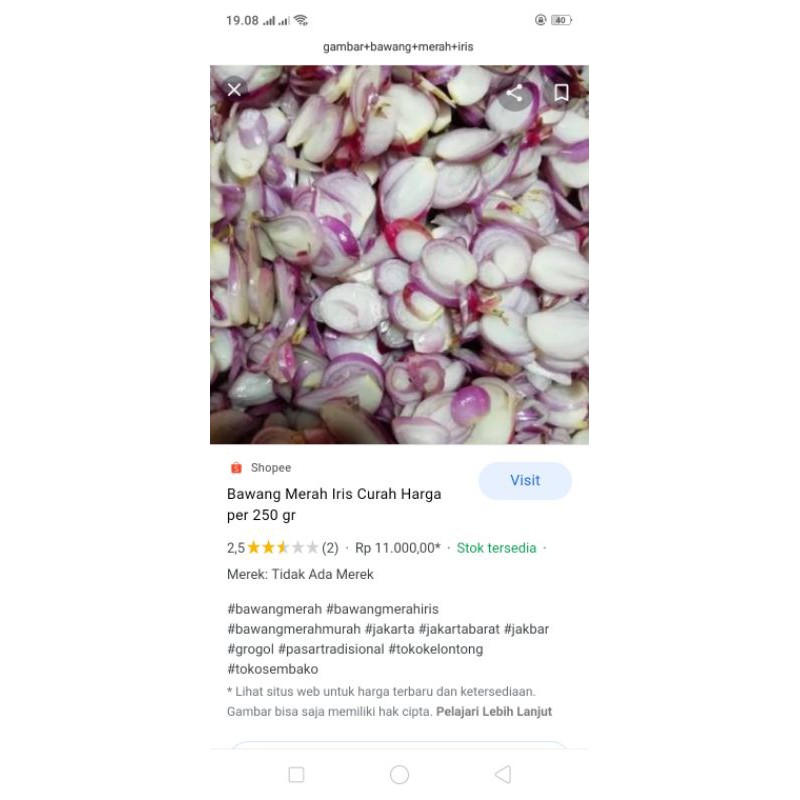Tap the share icon on the image
The width and height of the screenshot is (800, 800).
click(514, 93)
